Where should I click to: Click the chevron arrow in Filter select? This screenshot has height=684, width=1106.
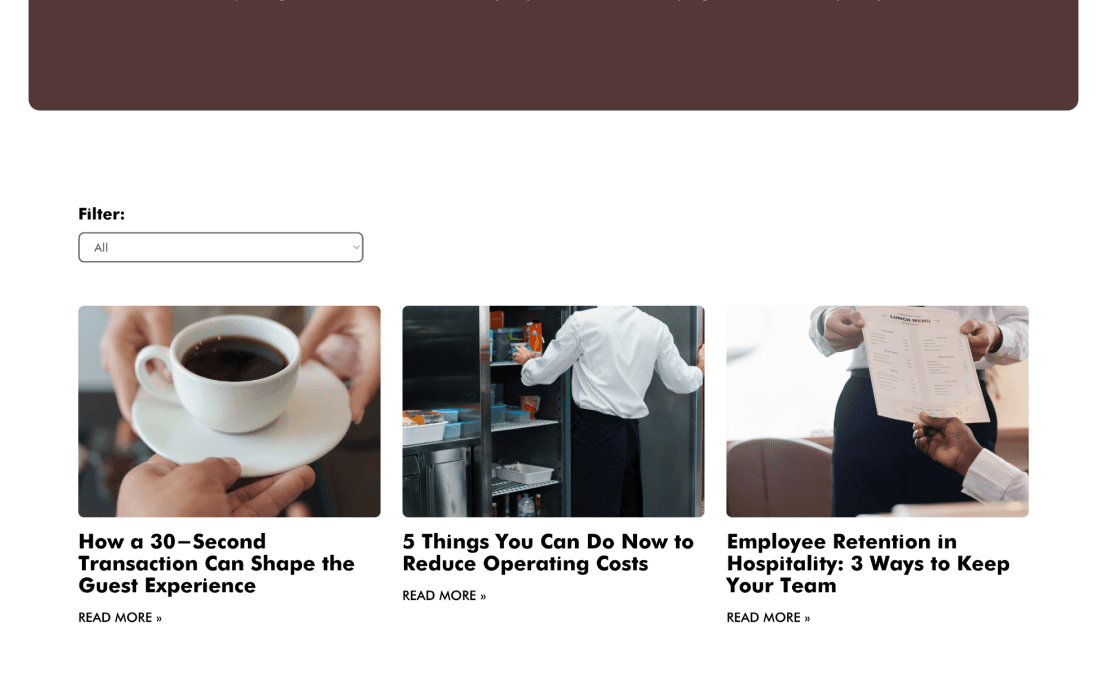click(x=356, y=248)
